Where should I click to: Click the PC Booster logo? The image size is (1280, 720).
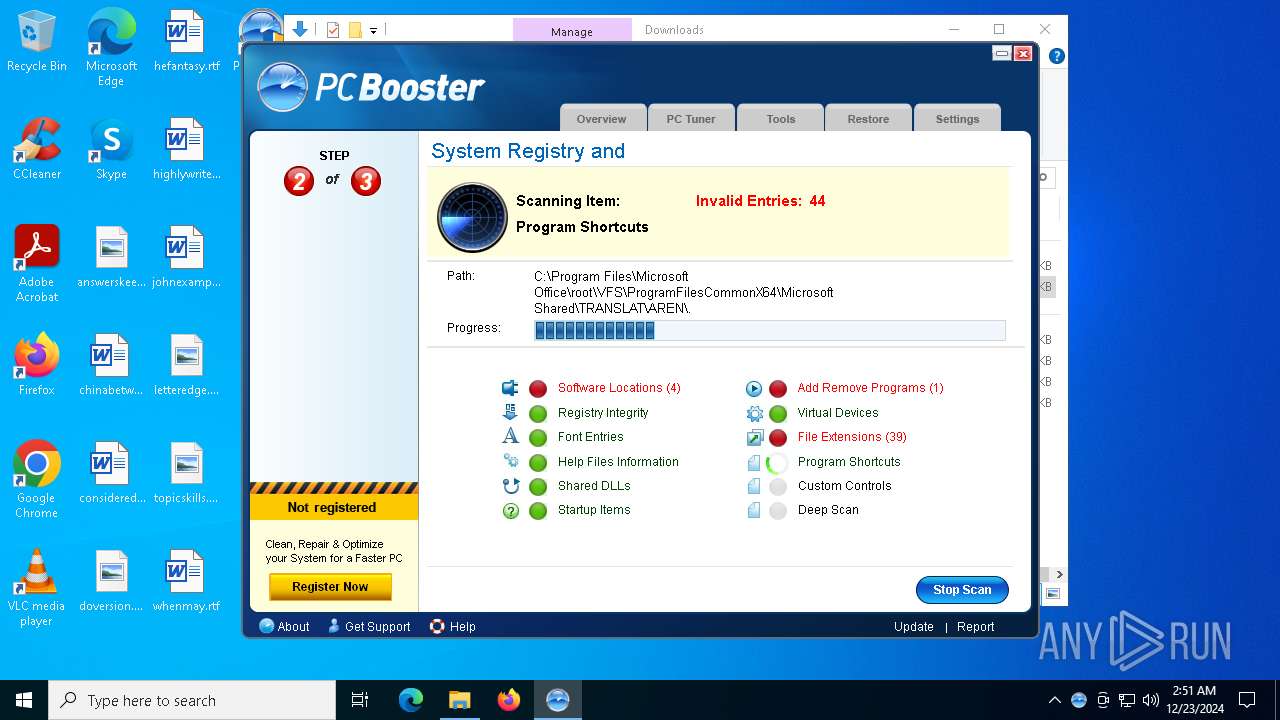370,87
